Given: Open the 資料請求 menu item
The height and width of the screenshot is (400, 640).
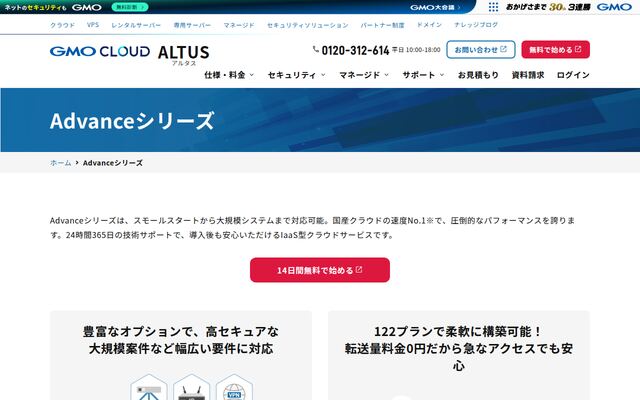Looking at the screenshot, I should coord(528,75).
